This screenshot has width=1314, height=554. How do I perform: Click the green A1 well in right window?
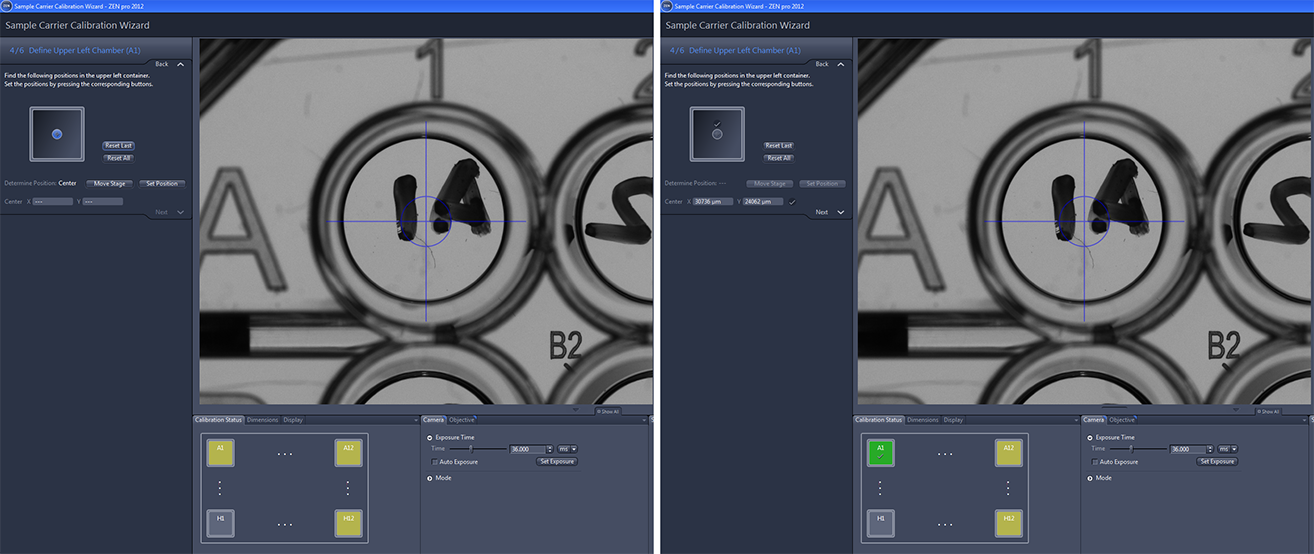881,453
